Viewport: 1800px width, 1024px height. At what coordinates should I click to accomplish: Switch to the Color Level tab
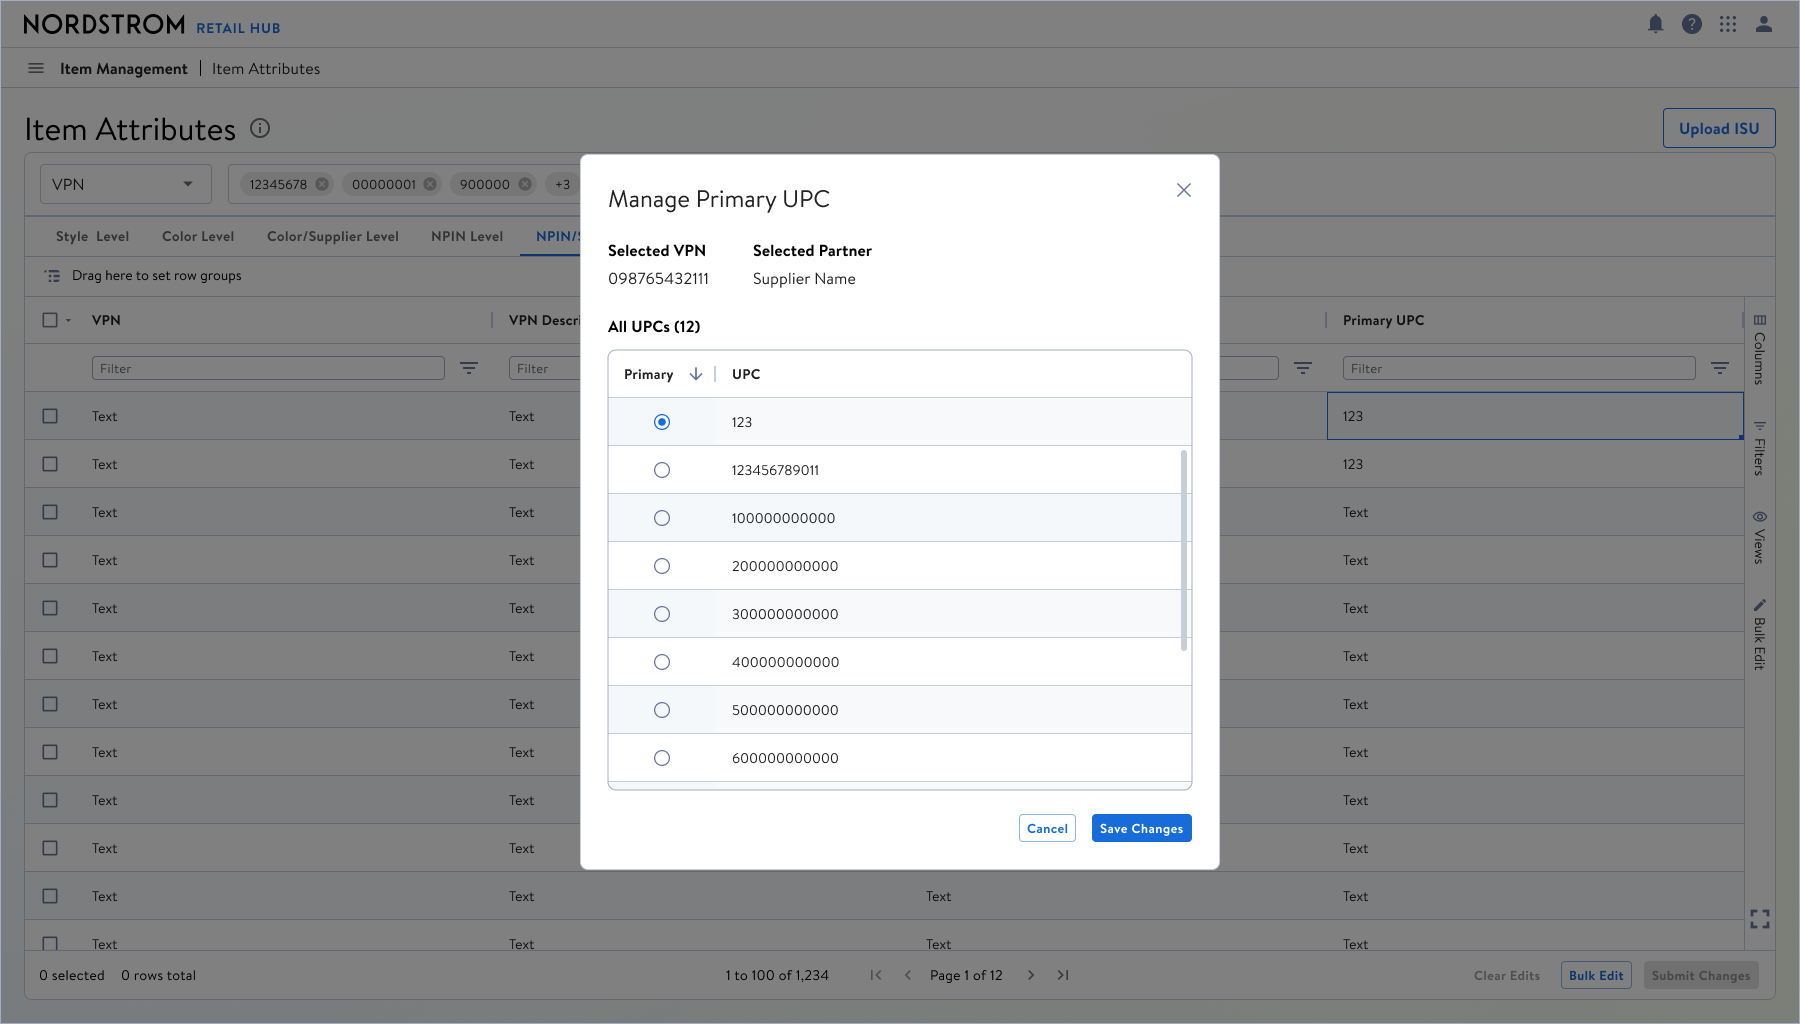pyautogui.click(x=198, y=236)
